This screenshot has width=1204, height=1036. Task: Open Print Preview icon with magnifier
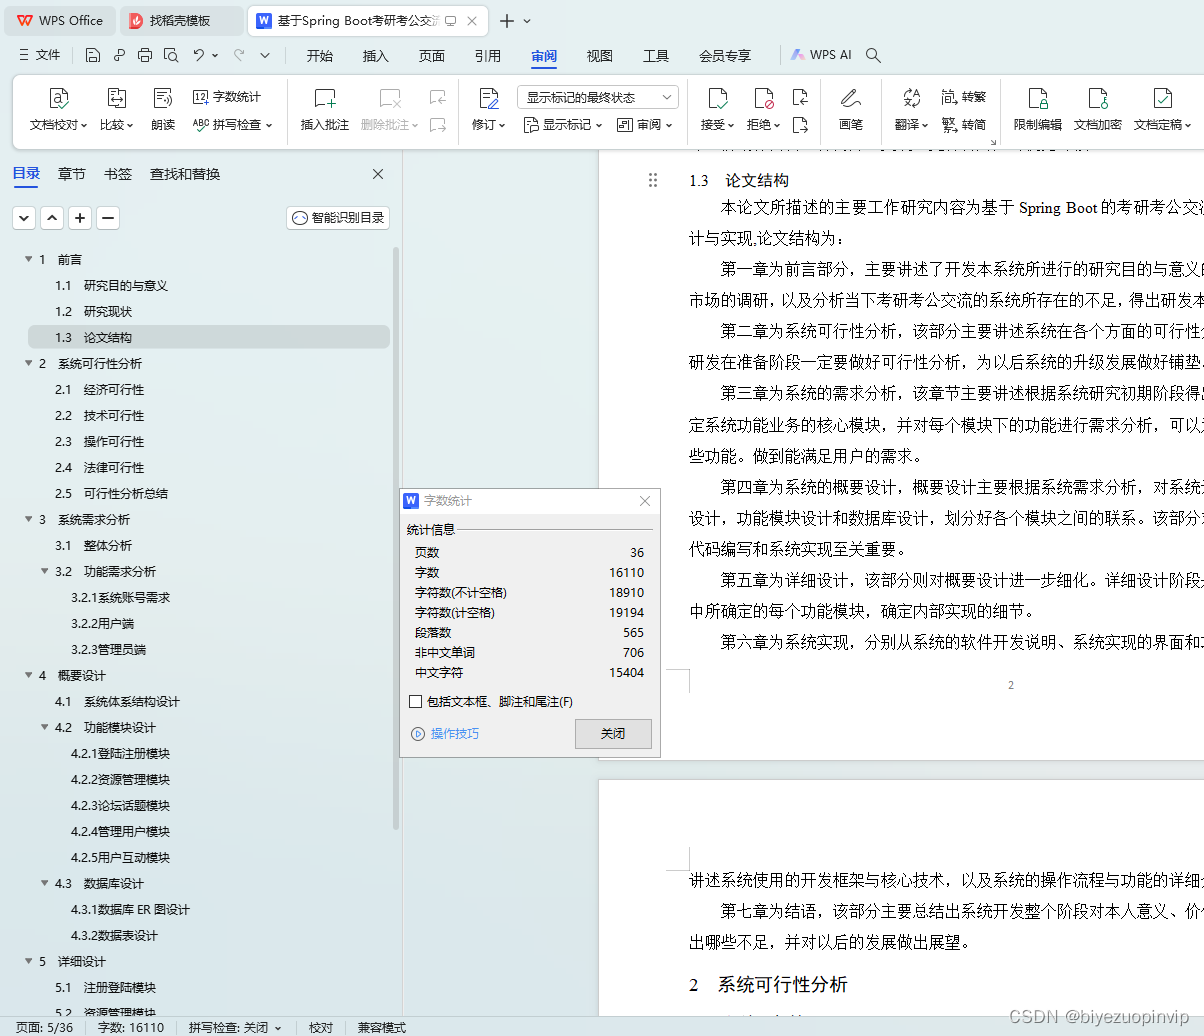tap(171, 56)
